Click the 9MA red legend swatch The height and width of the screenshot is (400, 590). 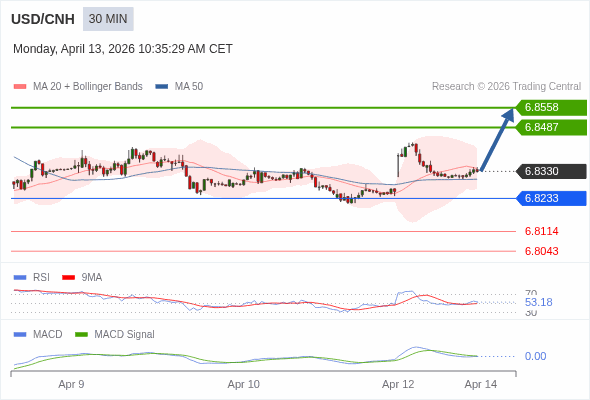click(x=68, y=277)
